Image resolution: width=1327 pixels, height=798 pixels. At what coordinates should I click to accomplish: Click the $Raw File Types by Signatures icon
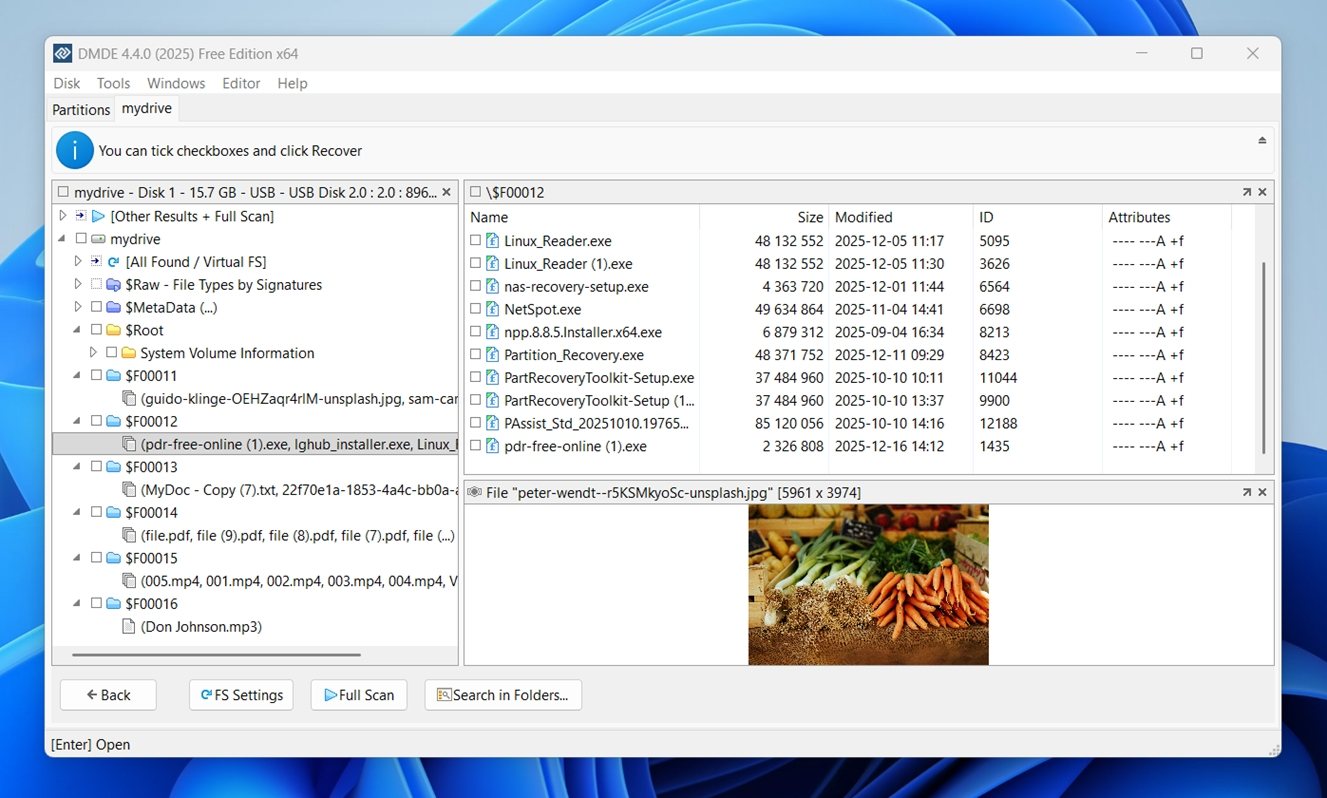coord(112,285)
